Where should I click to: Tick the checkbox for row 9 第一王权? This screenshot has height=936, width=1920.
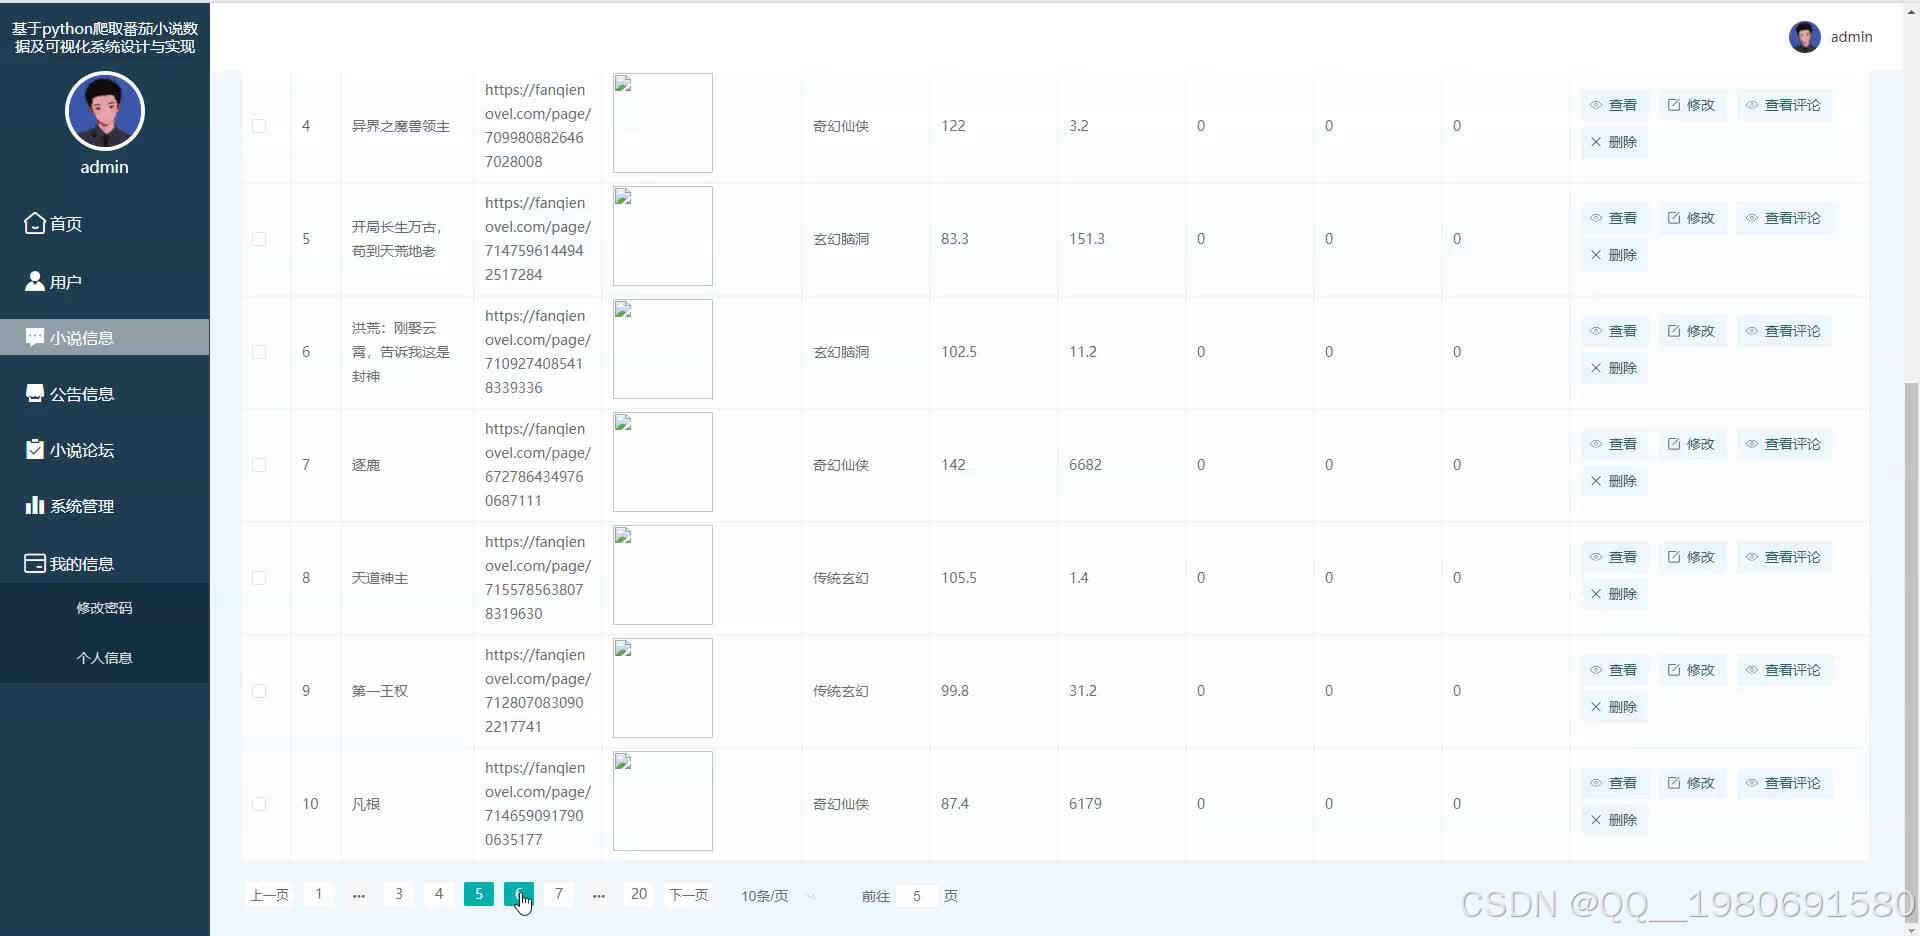tap(259, 691)
